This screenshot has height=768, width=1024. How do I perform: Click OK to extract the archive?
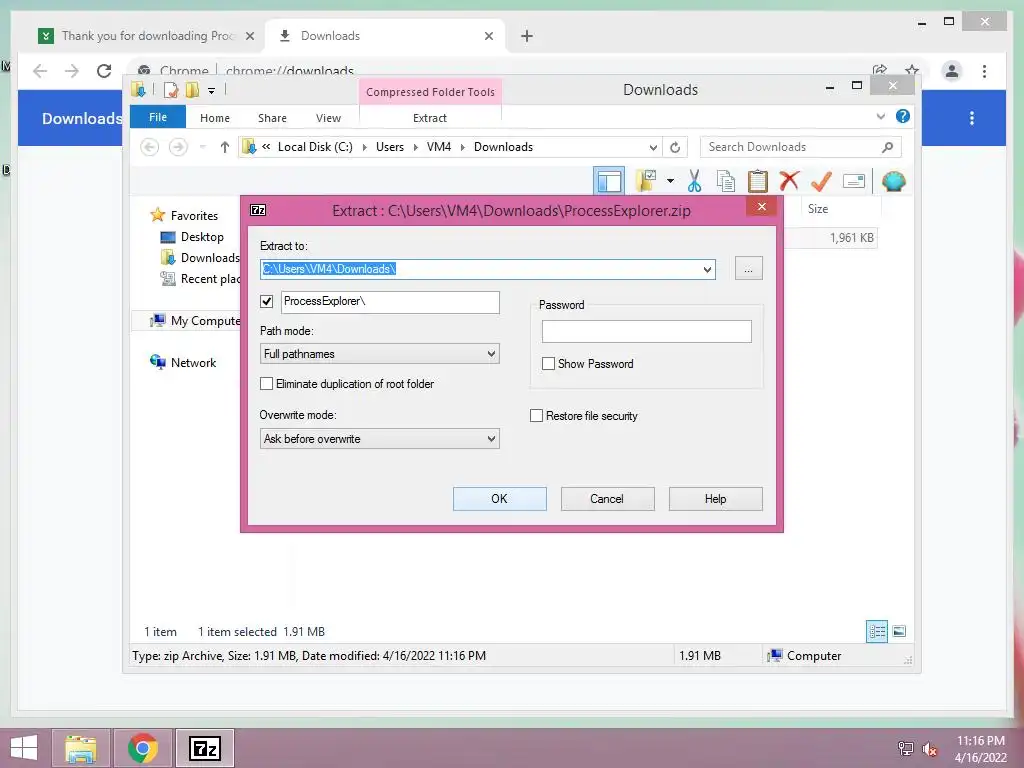(x=500, y=499)
